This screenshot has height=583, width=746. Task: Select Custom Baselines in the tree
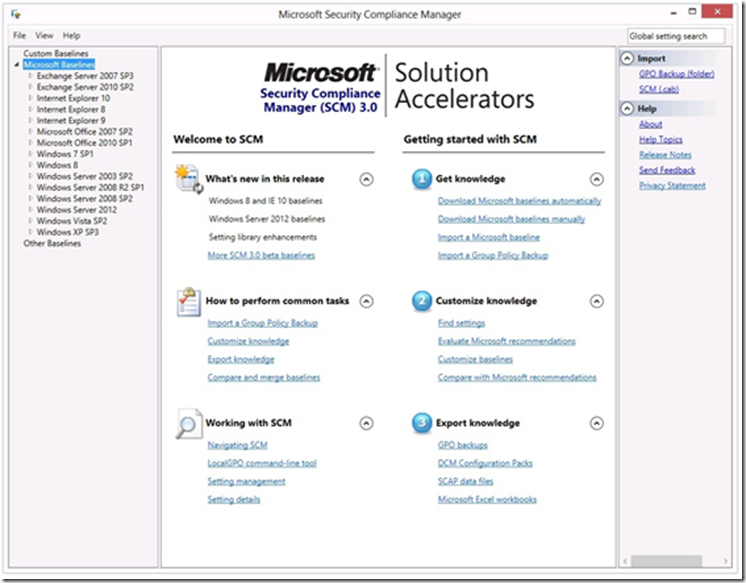pyautogui.click(x=56, y=53)
